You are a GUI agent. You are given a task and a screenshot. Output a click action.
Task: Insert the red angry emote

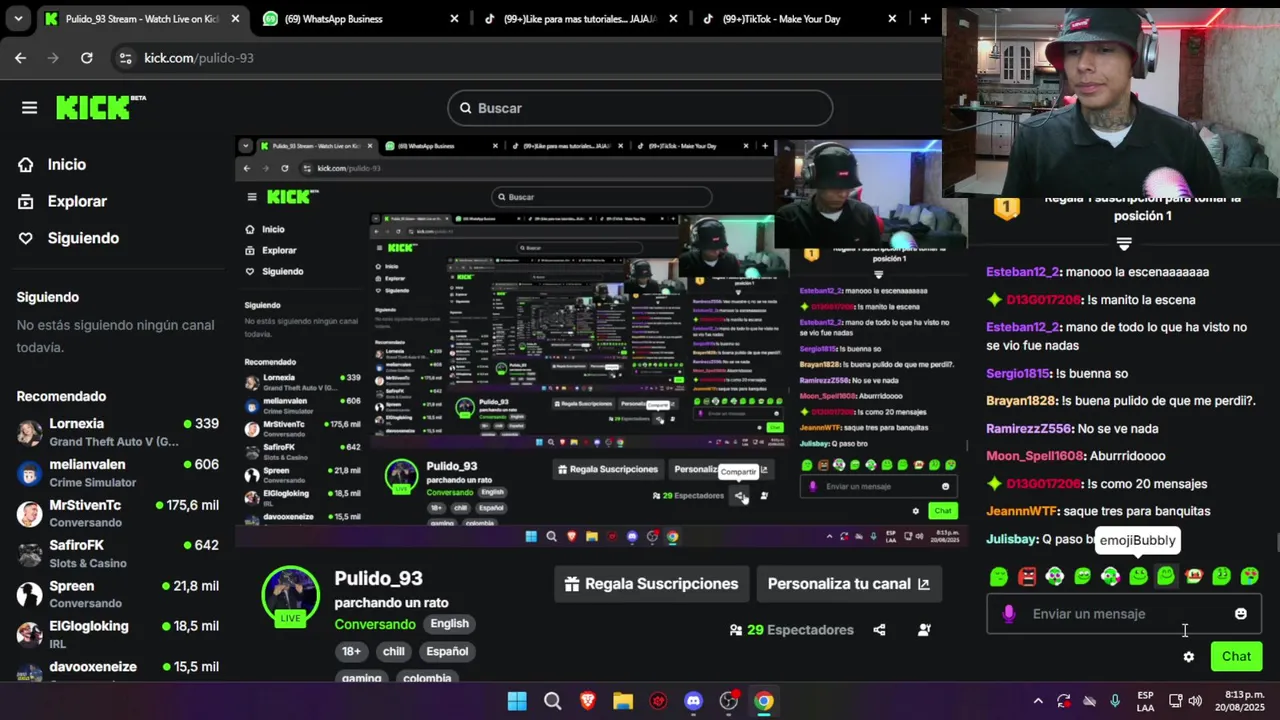[1027, 576]
